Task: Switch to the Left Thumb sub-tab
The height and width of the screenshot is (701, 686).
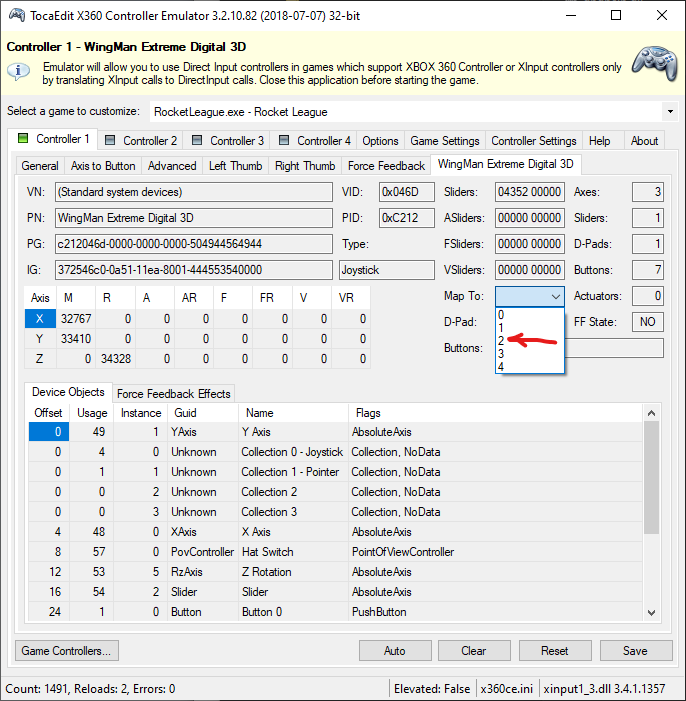Action: click(235, 166)
